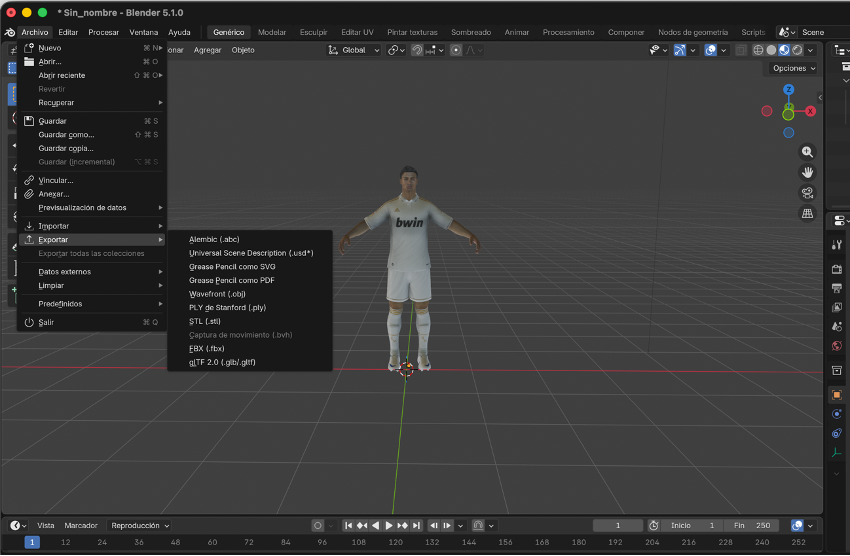Open the Render properties tab icon

836,269
